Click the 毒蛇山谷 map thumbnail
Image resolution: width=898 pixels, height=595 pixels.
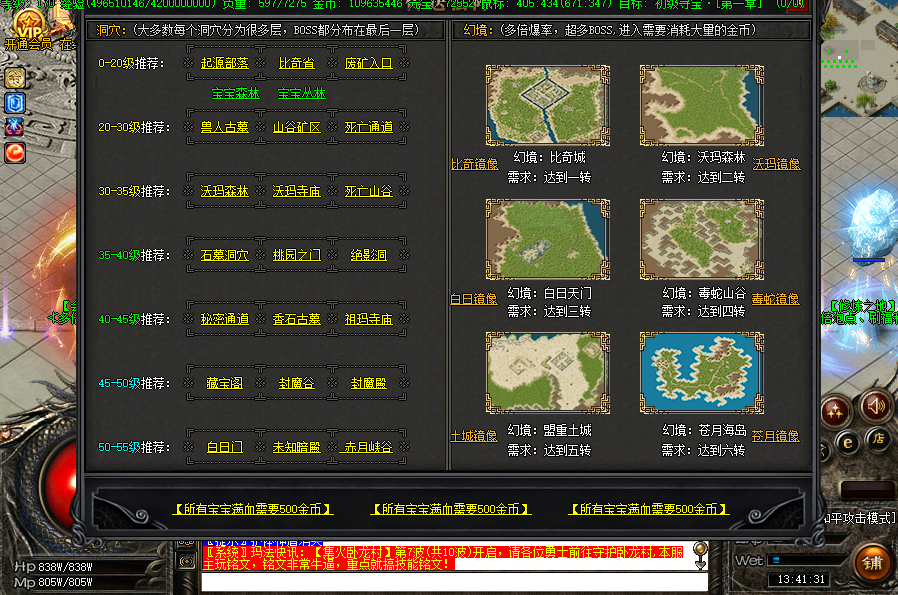[x=701, y=238]
